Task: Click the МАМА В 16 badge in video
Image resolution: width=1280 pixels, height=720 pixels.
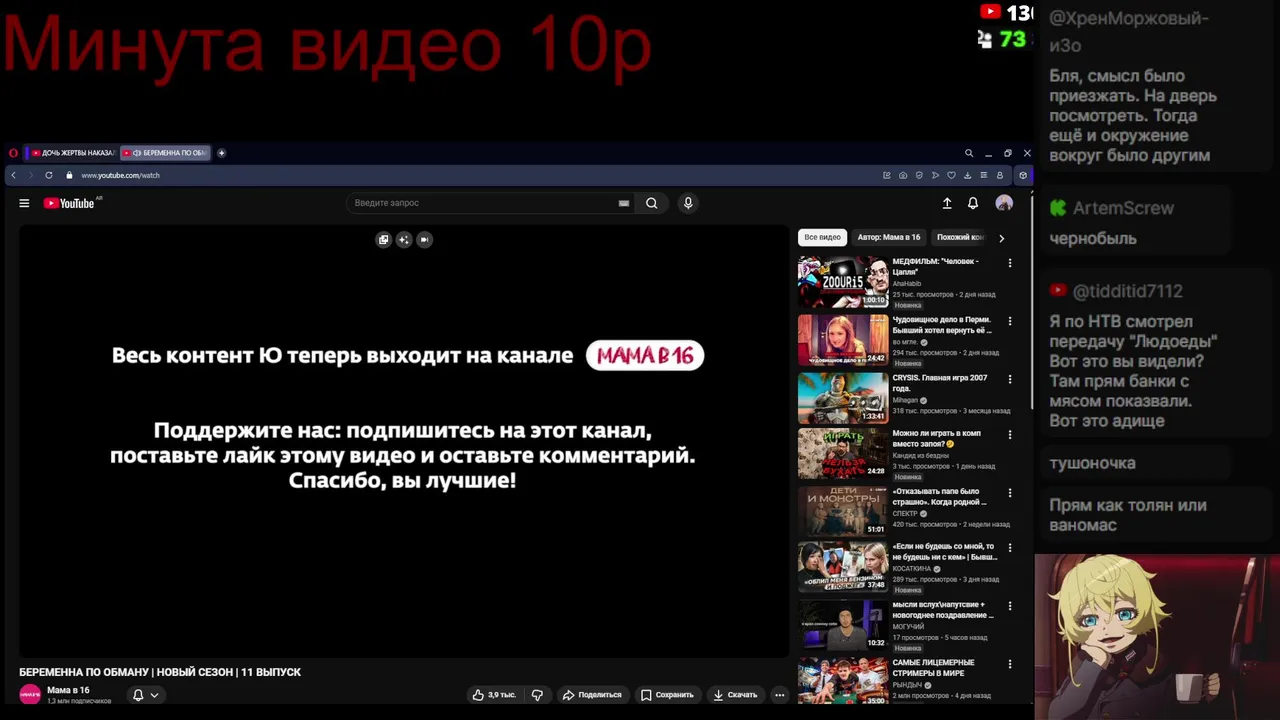Action: pos(645,356)
